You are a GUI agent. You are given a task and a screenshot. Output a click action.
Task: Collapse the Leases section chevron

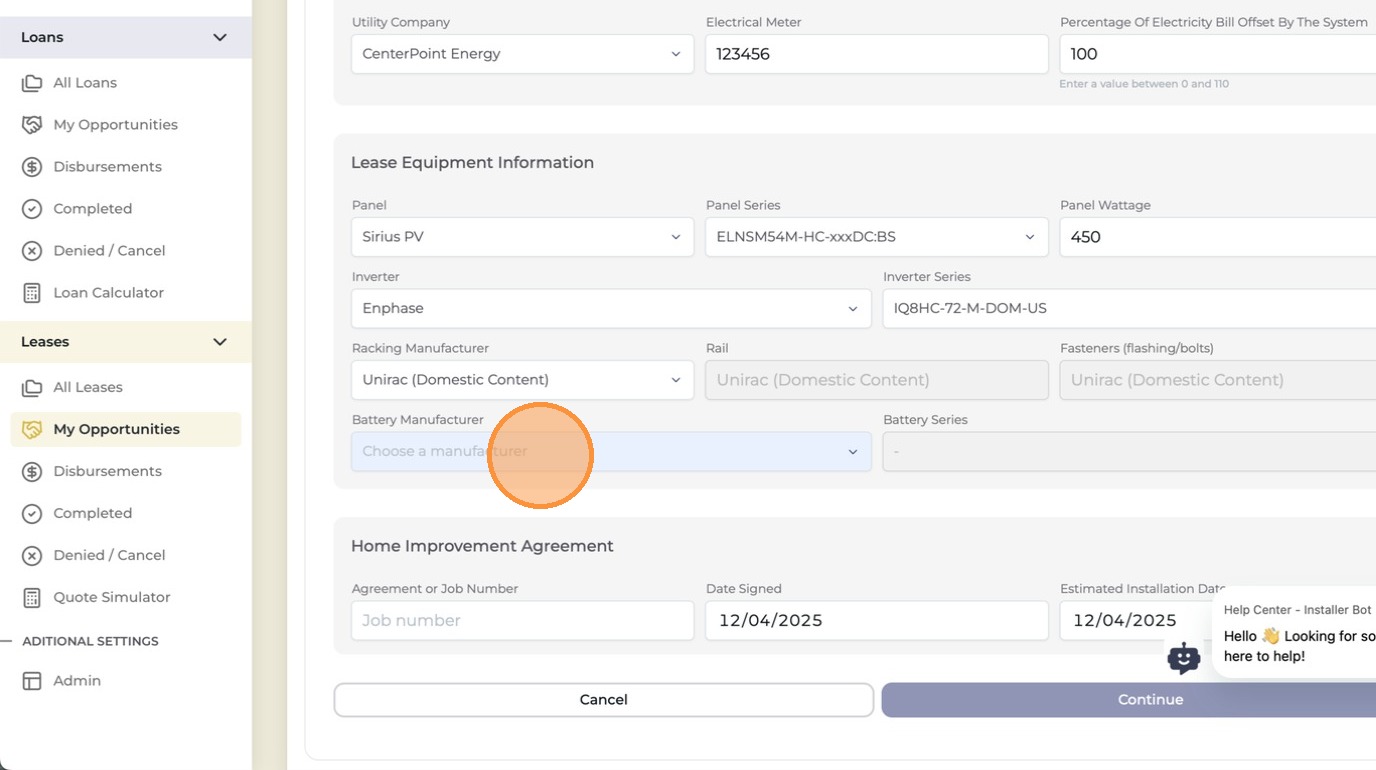click(220, 342)
